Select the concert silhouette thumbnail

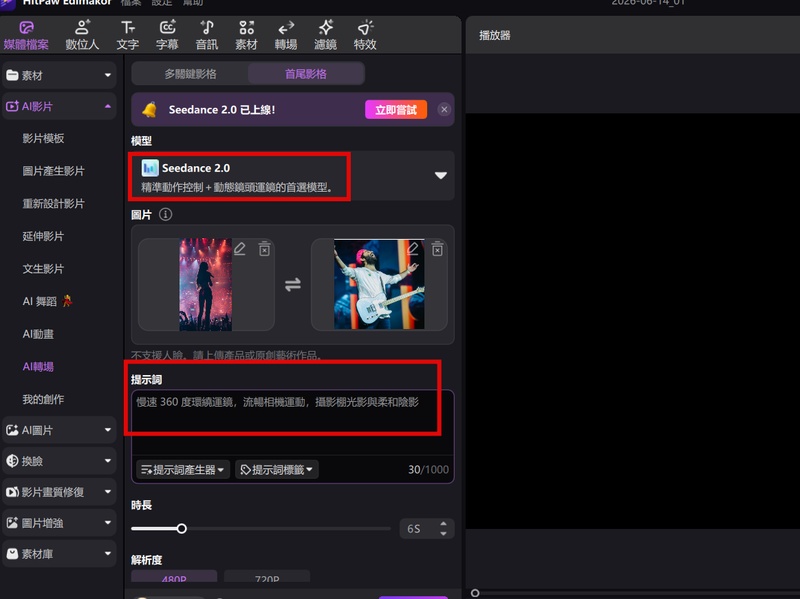[206, 285]
